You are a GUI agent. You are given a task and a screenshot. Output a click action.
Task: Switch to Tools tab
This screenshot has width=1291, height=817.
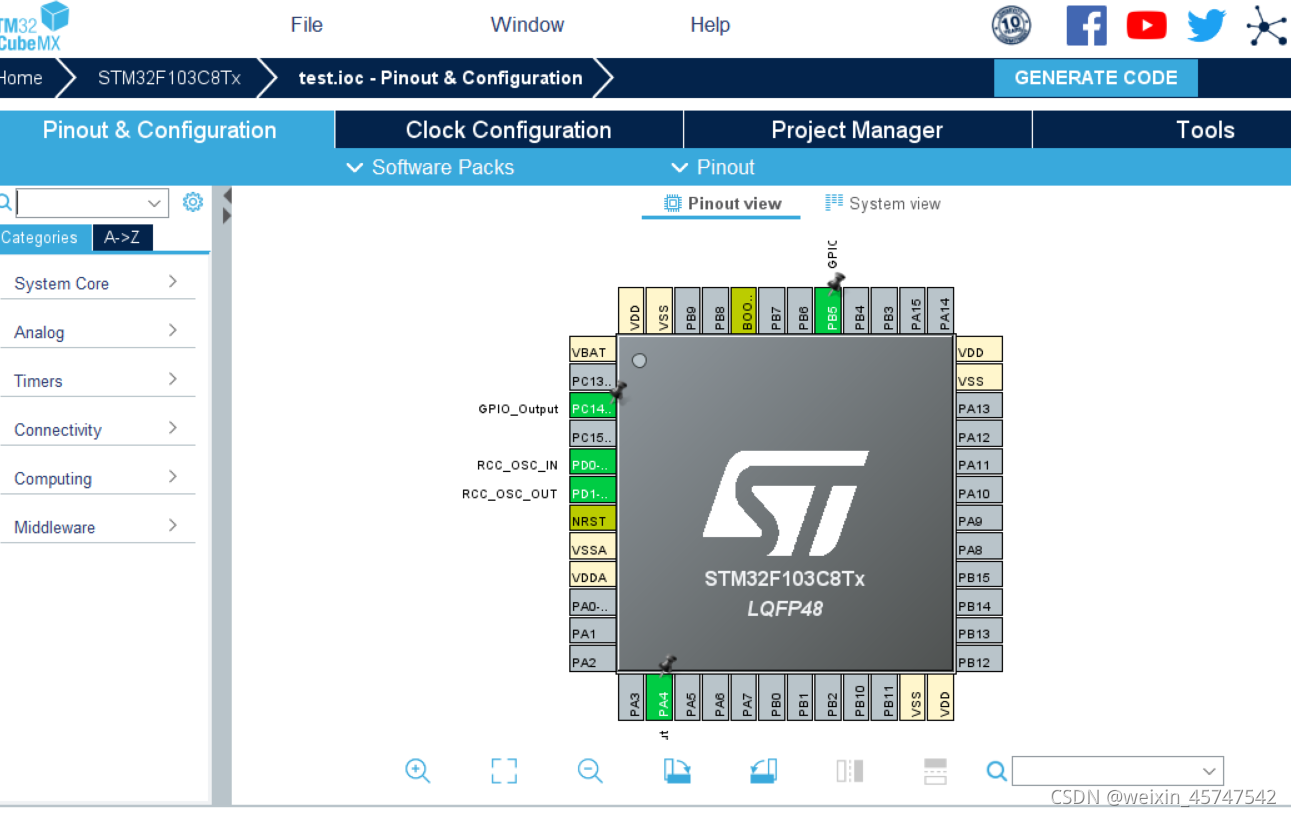point(1205,130)
